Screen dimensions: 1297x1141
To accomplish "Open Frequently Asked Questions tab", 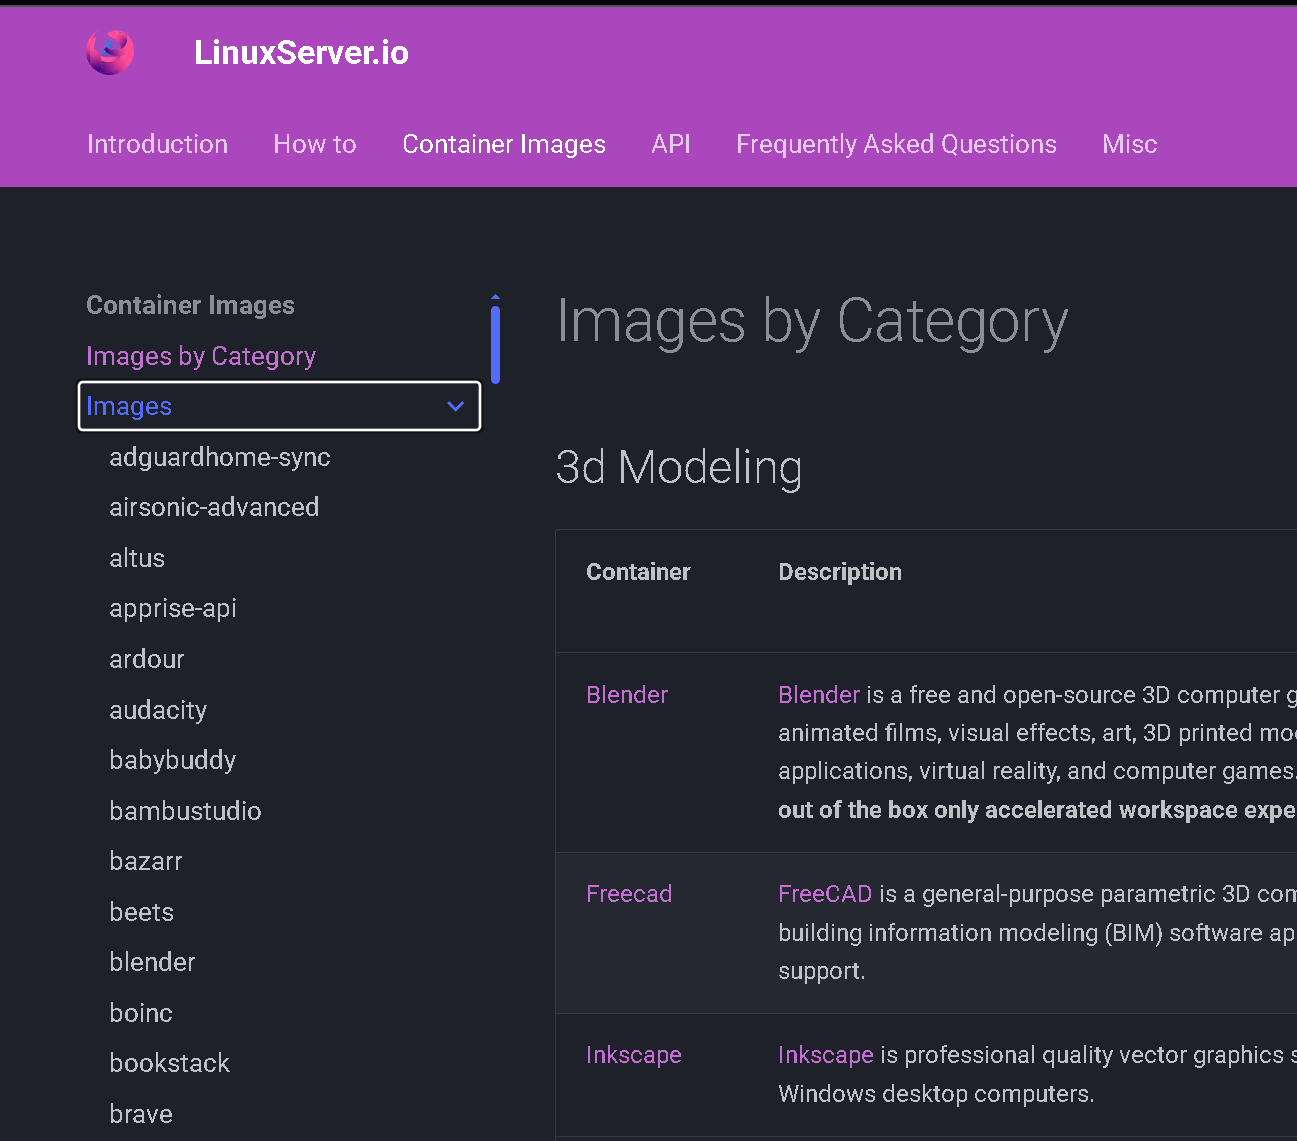I will click(x=896, y=144).
